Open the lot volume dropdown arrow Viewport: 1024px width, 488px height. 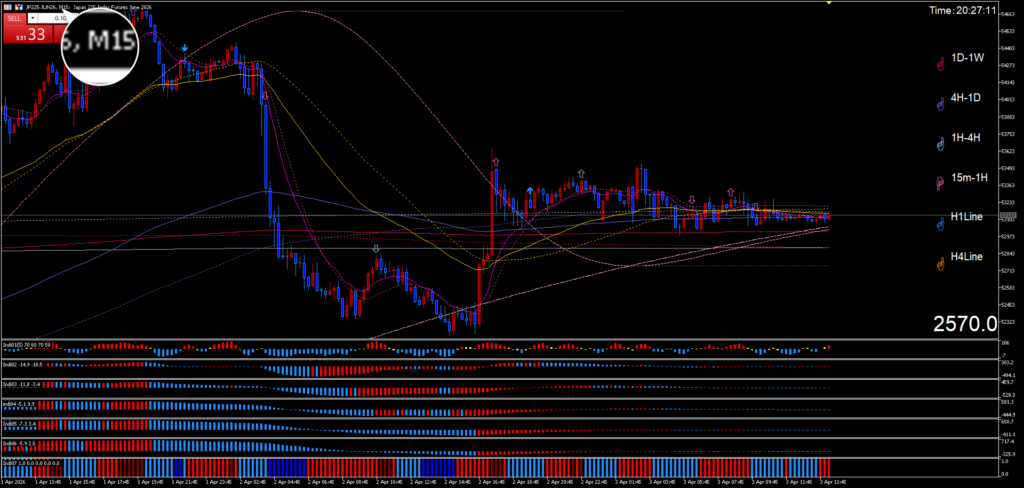click(x=35, y=18)
